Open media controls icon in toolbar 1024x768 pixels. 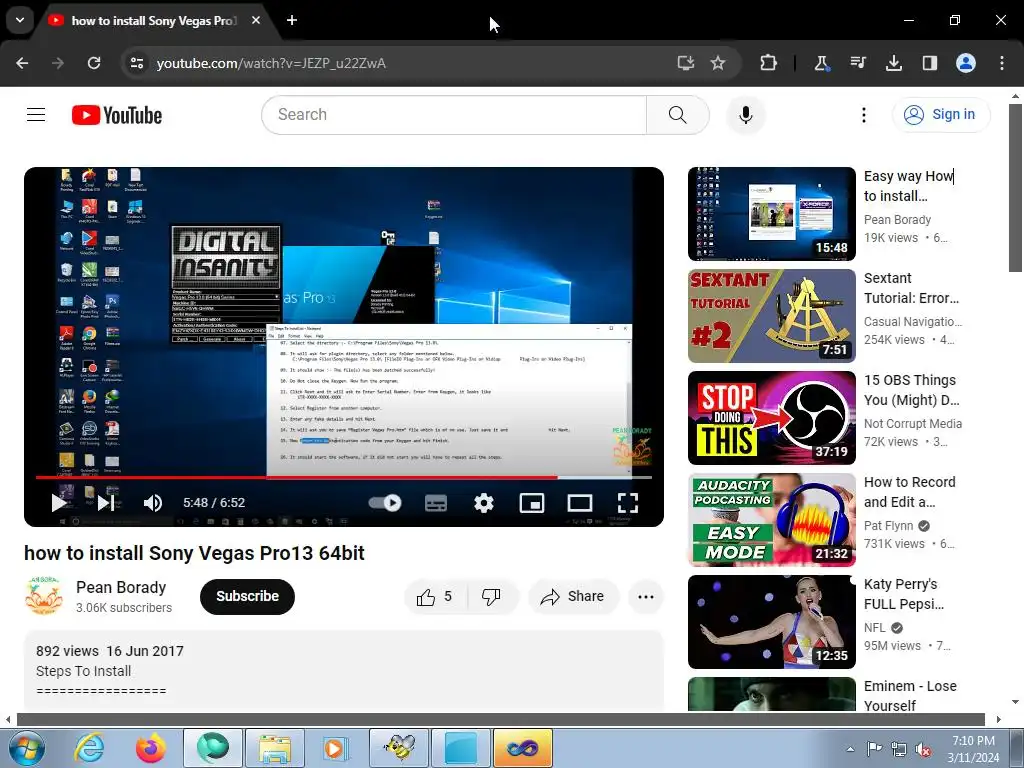[858, 63]
